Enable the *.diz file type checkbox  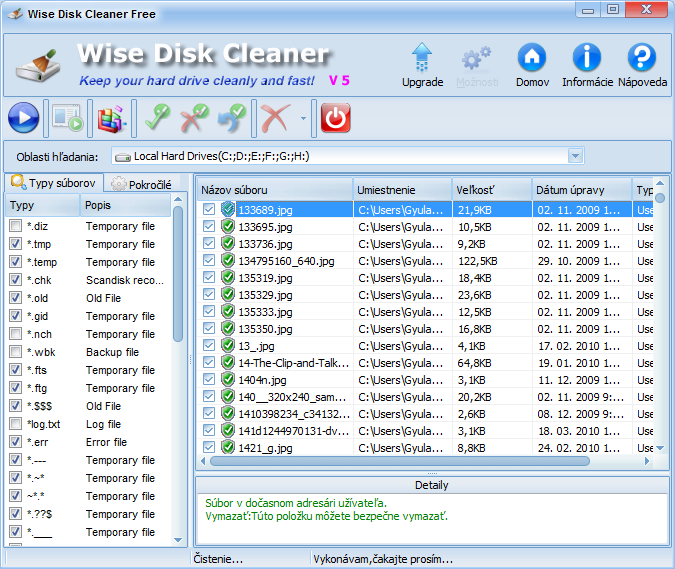pyautogui.click(x=15, y=227)
